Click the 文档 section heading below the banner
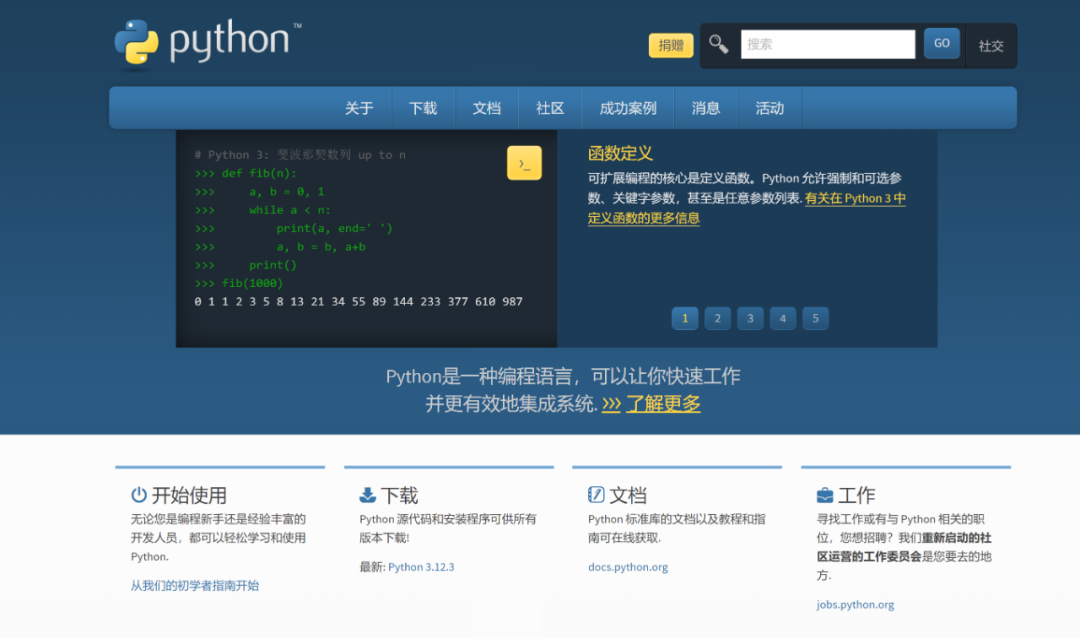This screenshot has width=1080, height=639. [x=627, y=495]
